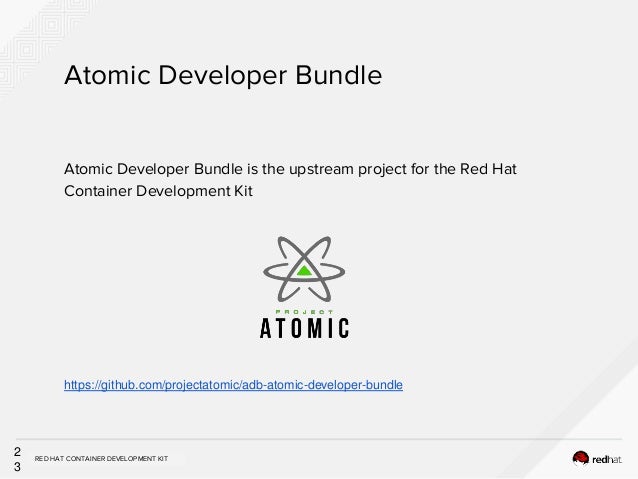
Task: Click the 'Red Hat Container Development Kit' footer text
Action: pyautogui.click(x=101, y=459)
